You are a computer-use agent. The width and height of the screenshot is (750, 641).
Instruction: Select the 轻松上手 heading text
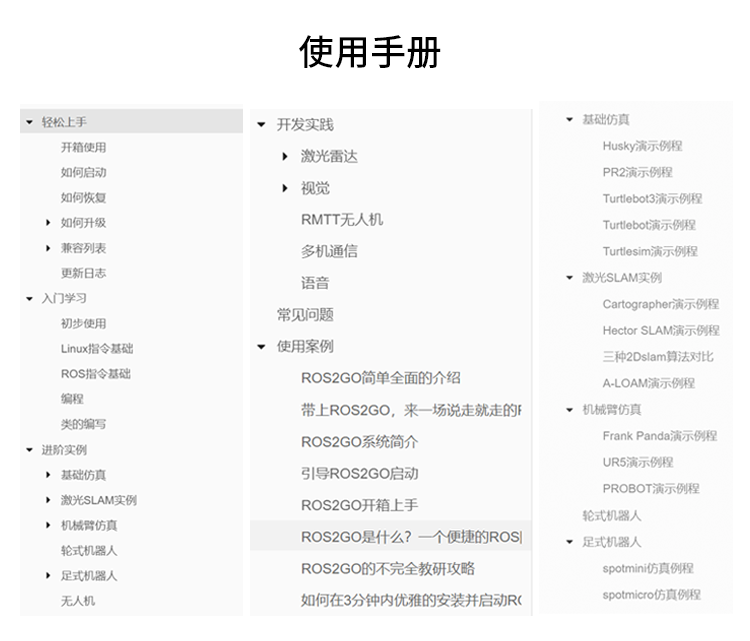tap(64, 122)
